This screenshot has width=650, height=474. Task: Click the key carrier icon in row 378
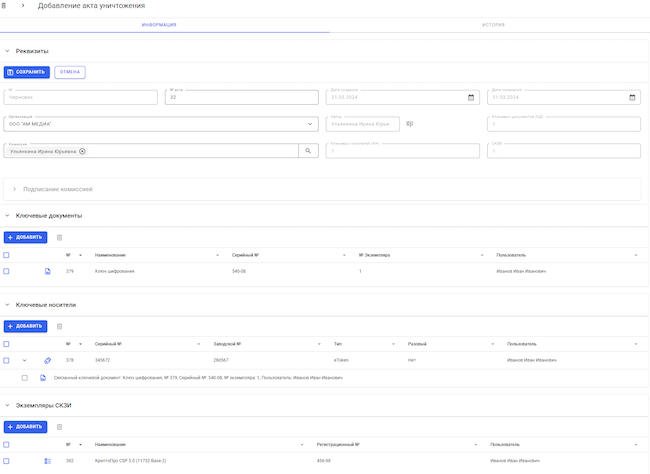coord(47,360)
